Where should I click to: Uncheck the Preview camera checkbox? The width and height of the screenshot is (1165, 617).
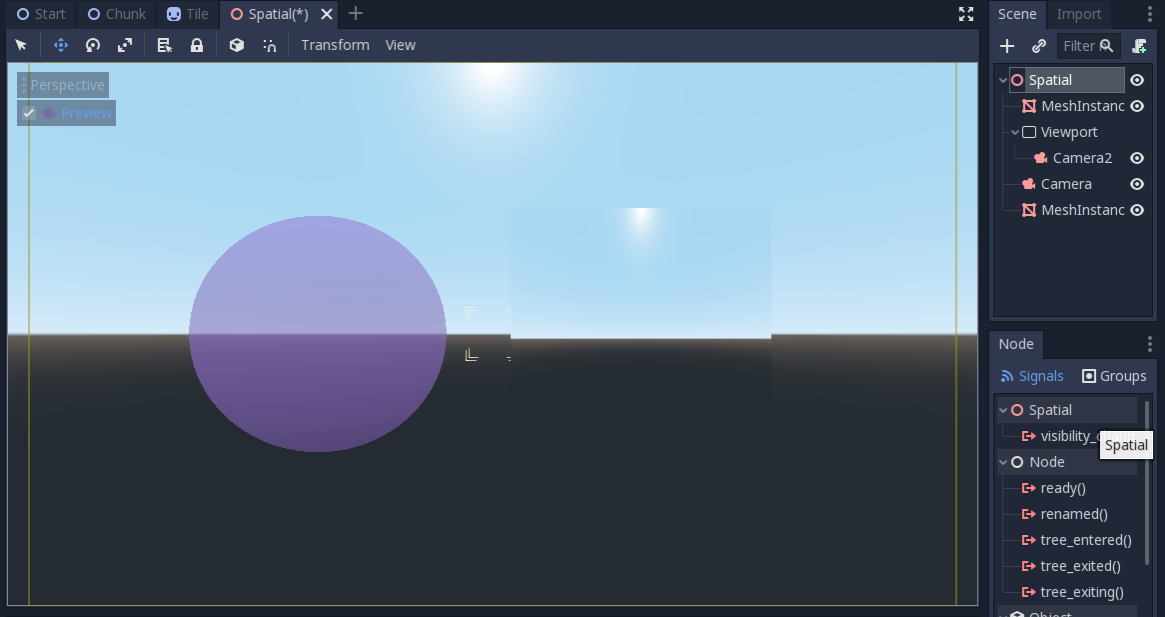tap(29, 113)
